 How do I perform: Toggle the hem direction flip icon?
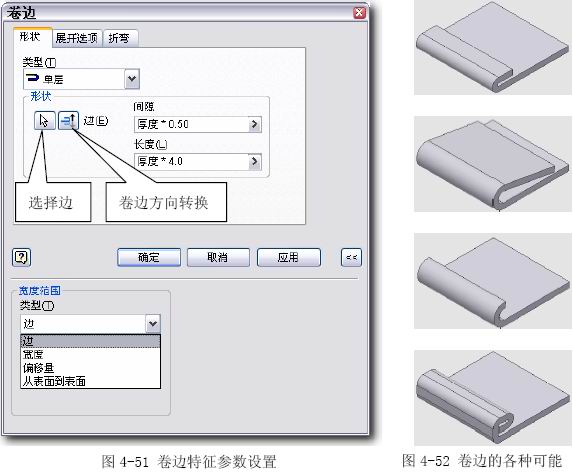(68, 121)
